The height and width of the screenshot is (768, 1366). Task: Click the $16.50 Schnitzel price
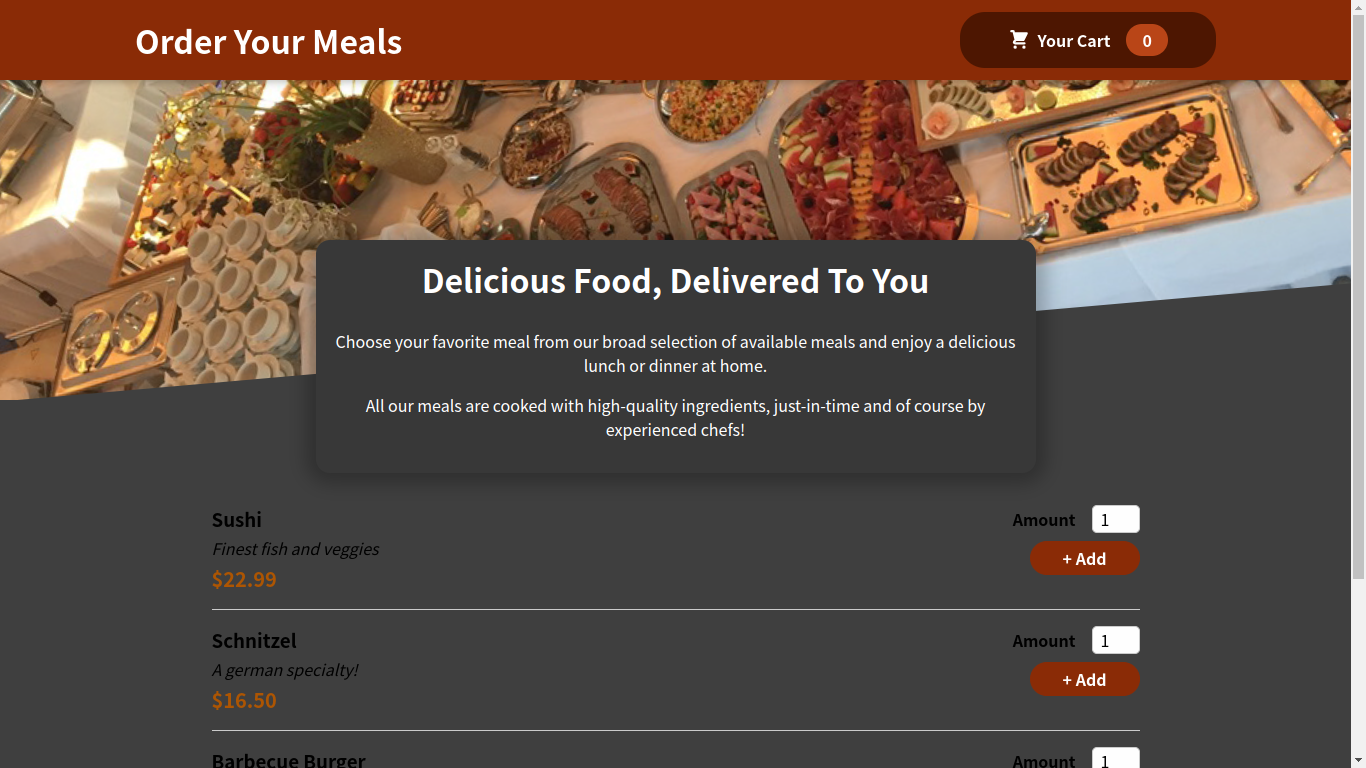[244, 700]
